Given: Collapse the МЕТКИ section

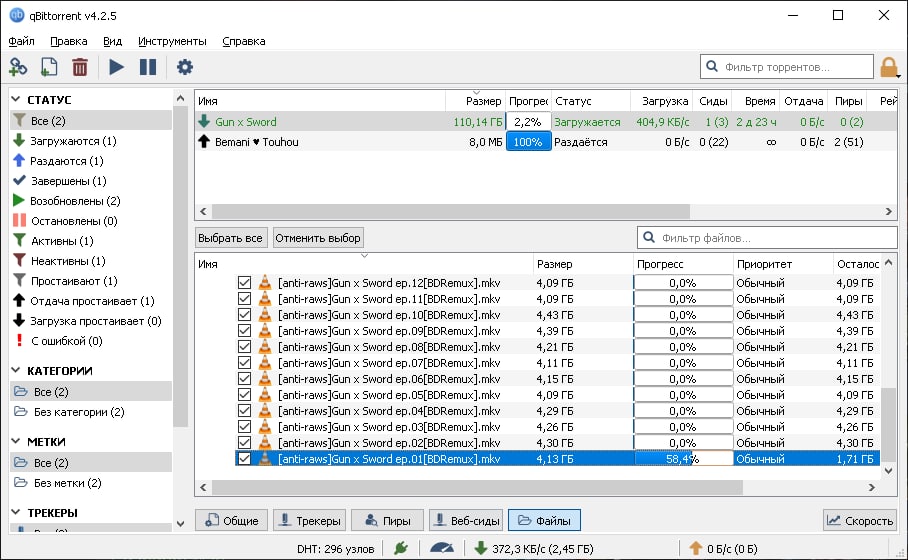Looking at the screenshot, I should point(16,442).
